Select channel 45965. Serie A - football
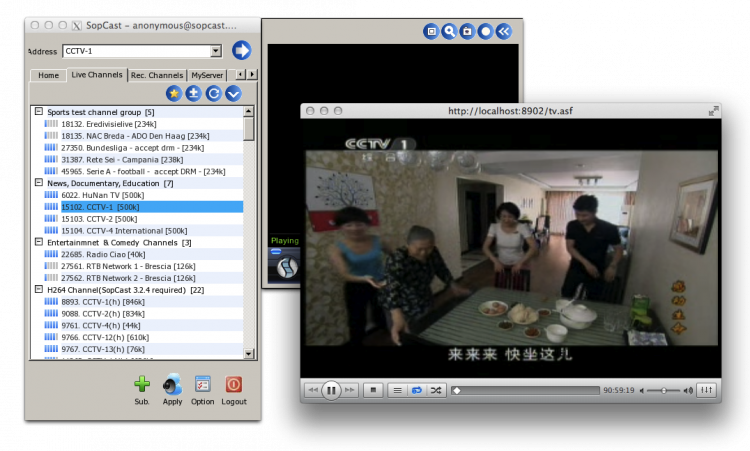This screenshot has height=451, width=750. tap(143, 171)
